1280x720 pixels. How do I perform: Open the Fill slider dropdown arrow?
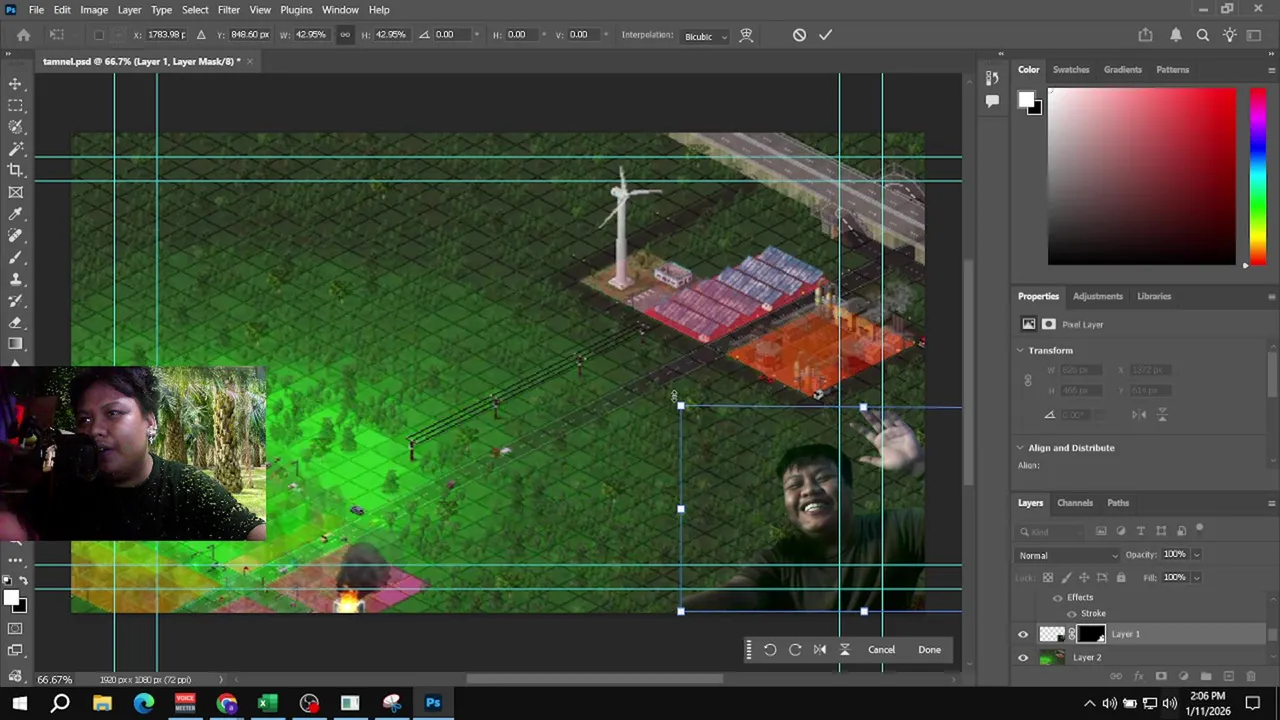[x=1196, y=578]
